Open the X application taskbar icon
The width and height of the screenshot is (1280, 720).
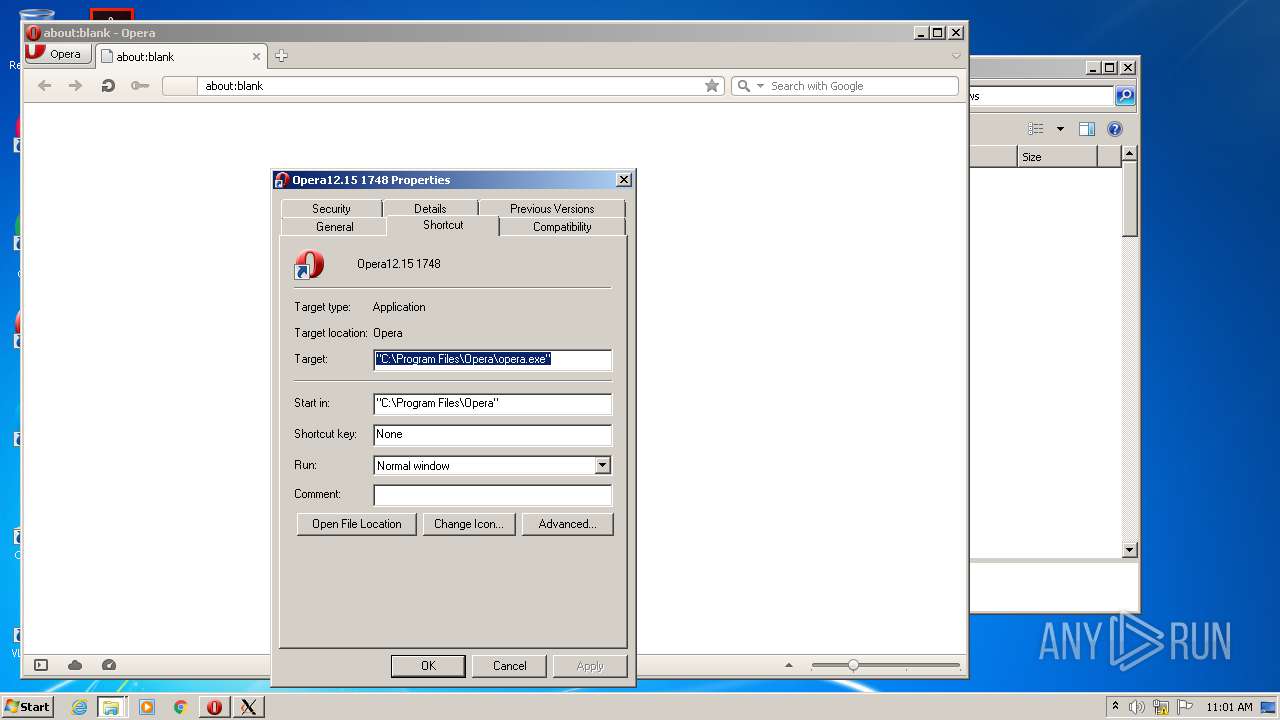pyautogui.click(x=248, y=707)
